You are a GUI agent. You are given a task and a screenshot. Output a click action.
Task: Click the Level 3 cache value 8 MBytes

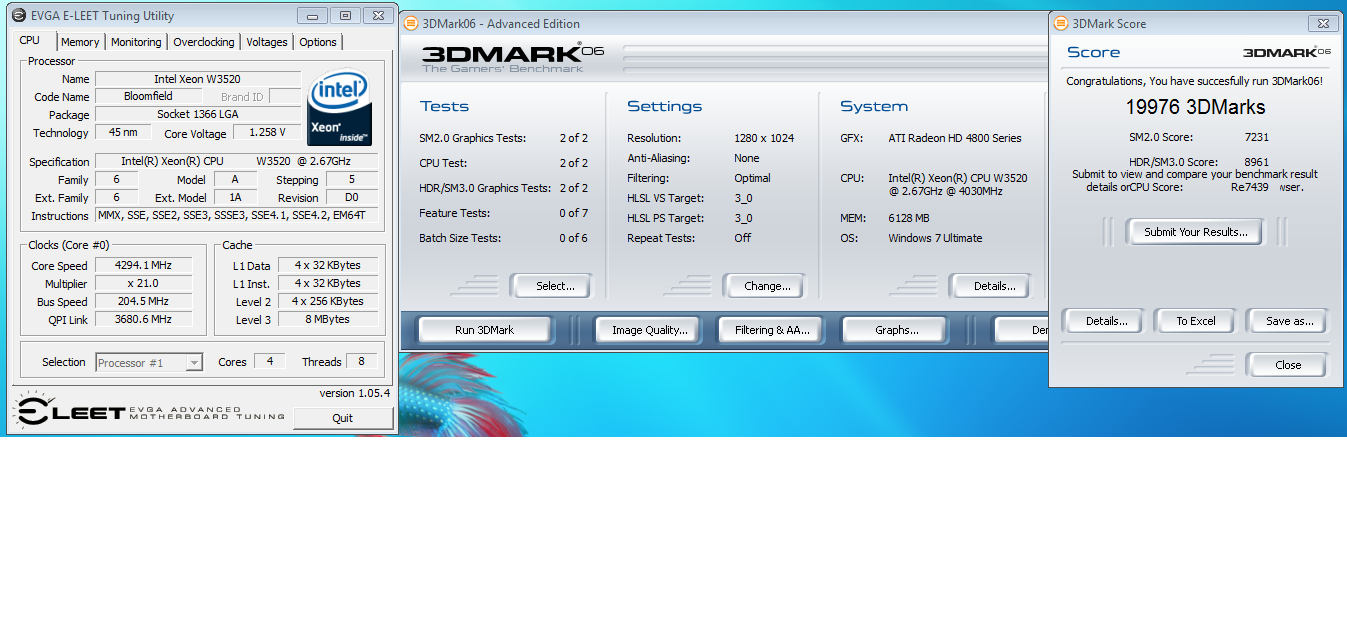coord(328,319)
